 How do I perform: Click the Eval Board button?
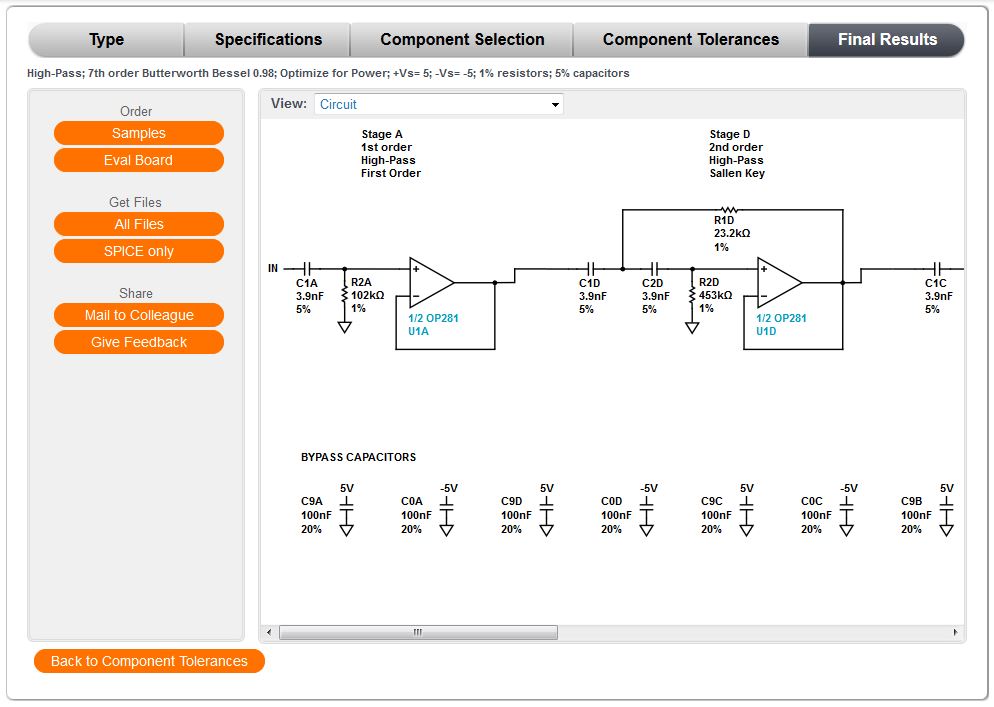point(138,160)
